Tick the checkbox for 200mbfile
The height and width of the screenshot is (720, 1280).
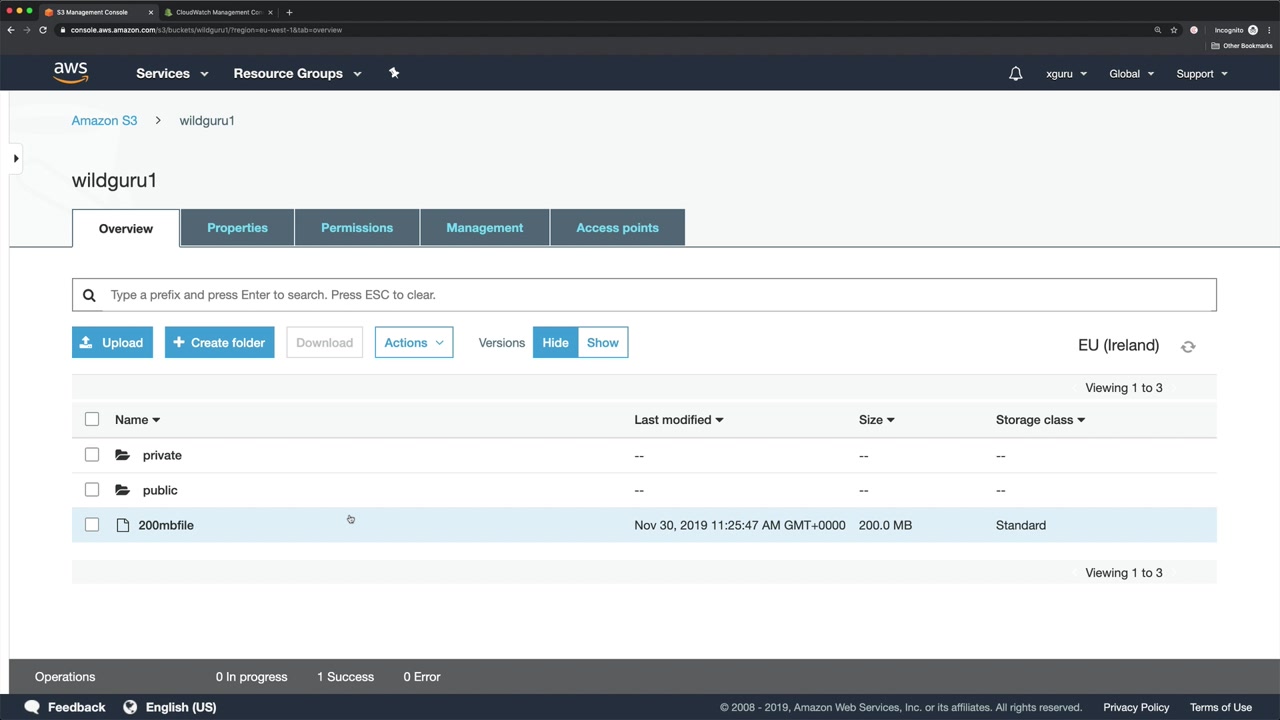pyautogui.click(x=92, y=525)
